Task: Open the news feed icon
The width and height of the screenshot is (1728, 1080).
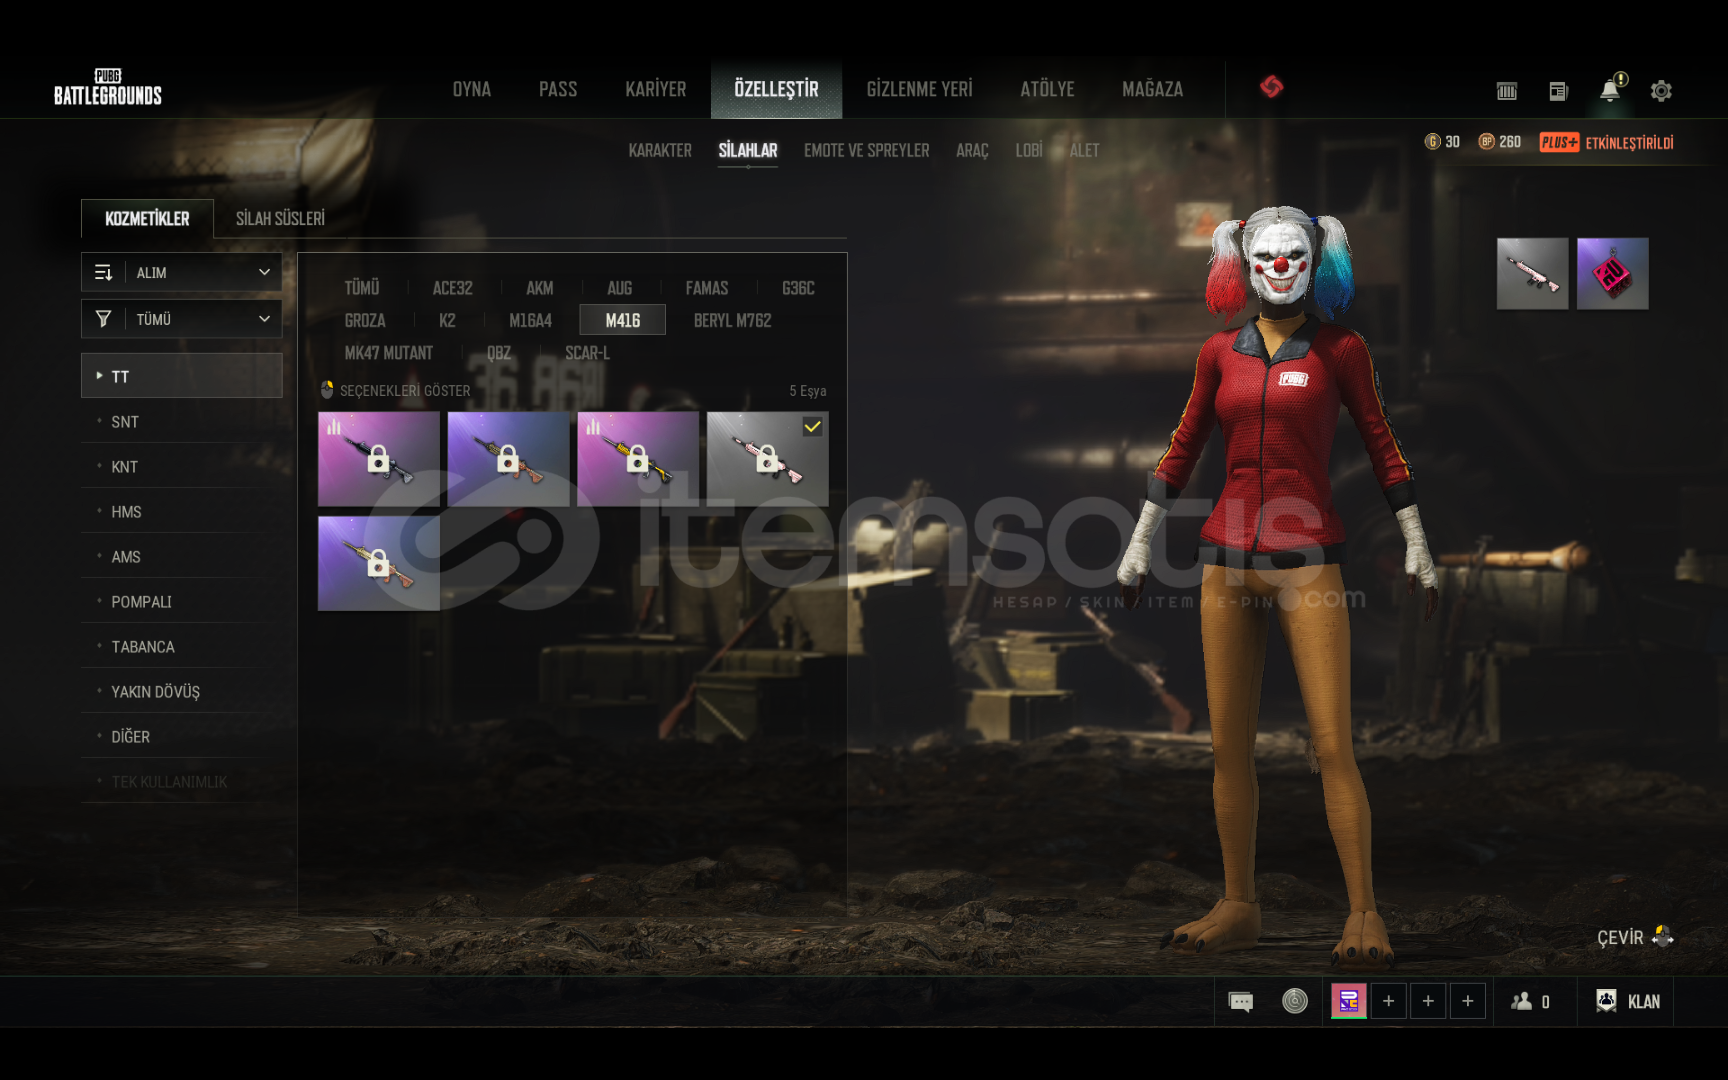Action: [1558, 91]
